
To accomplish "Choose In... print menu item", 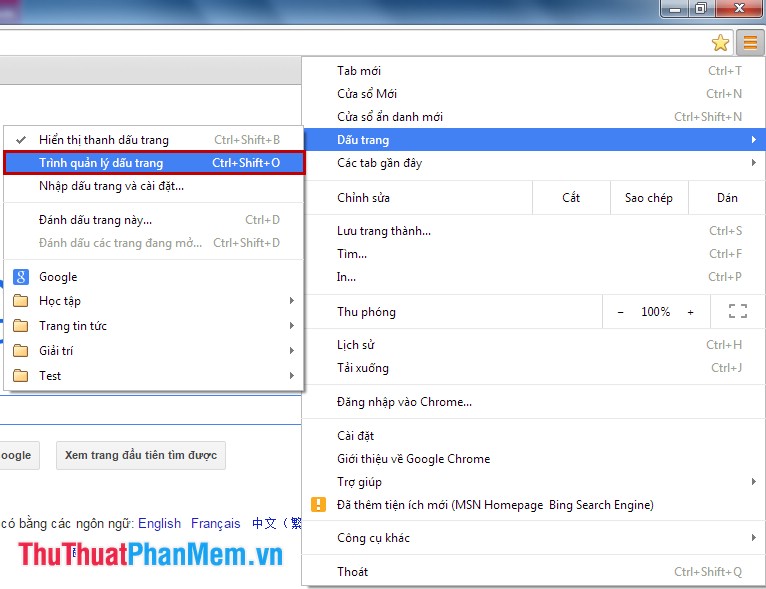I will coord(533,276).
